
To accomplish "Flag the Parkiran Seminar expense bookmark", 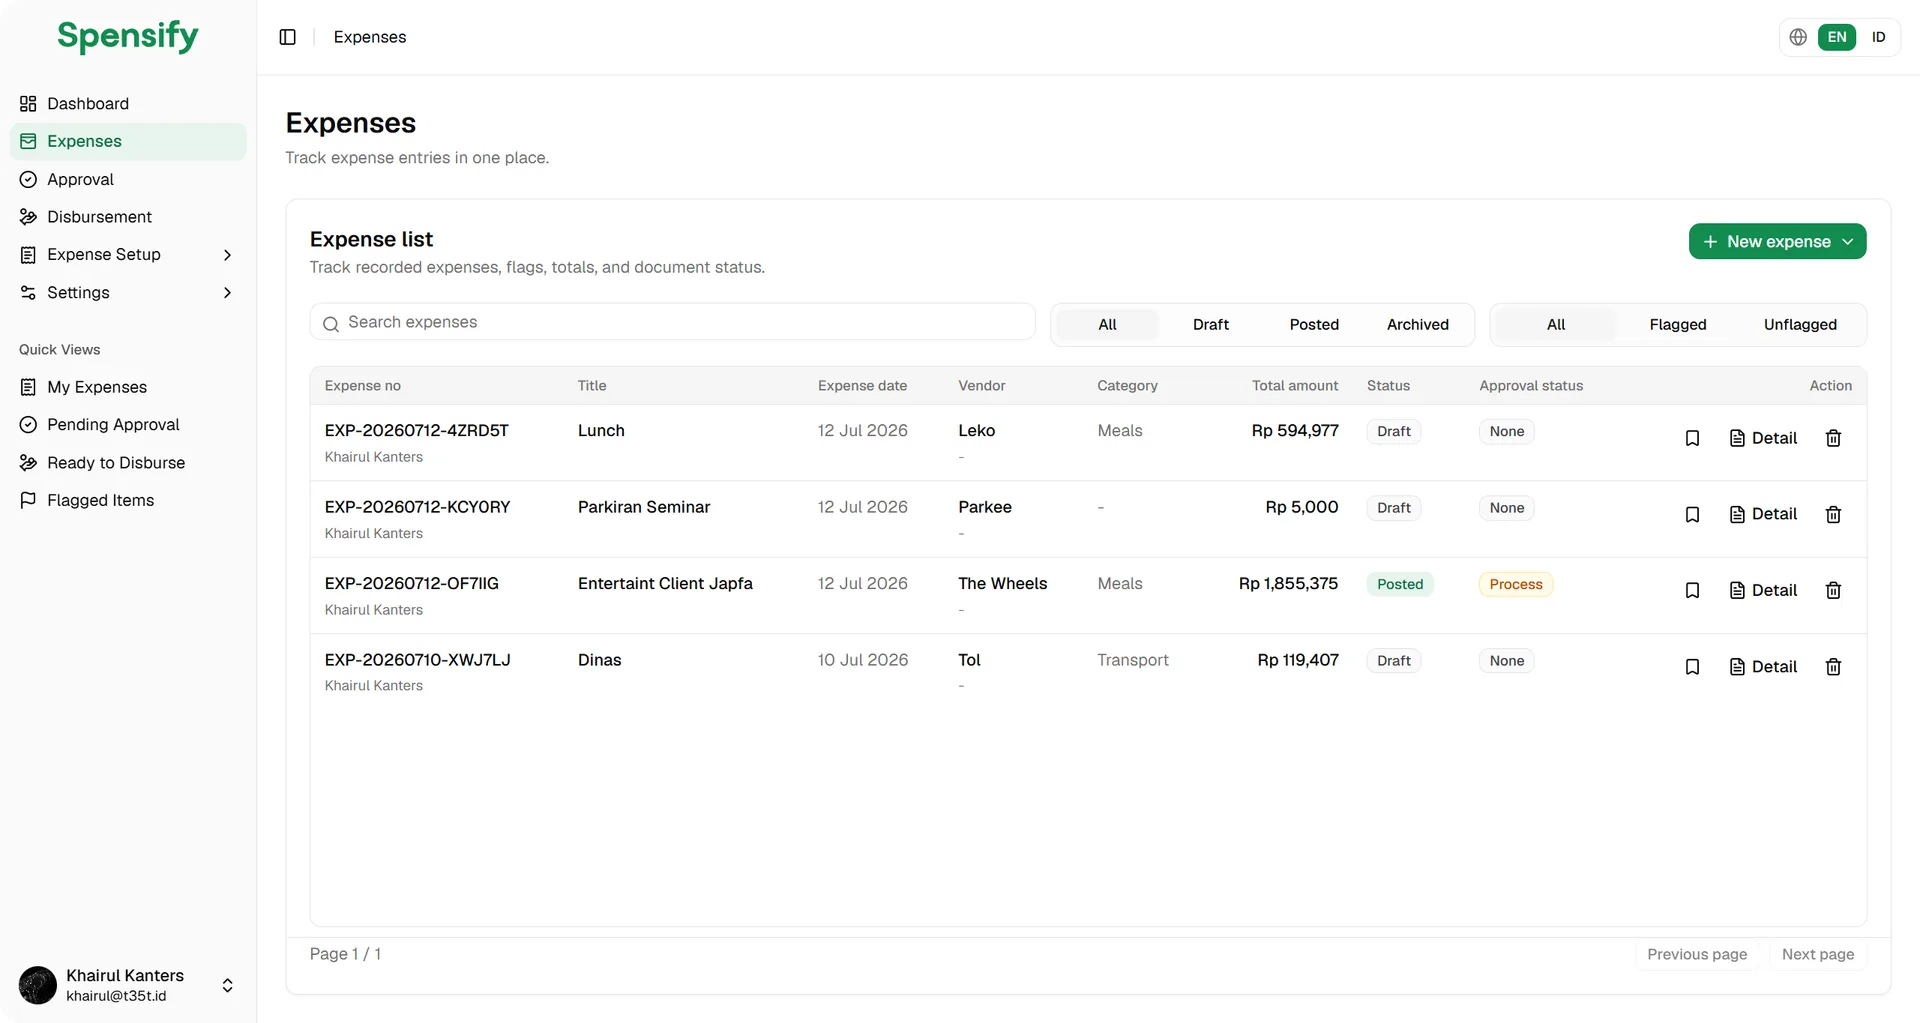I will 1692,514.
